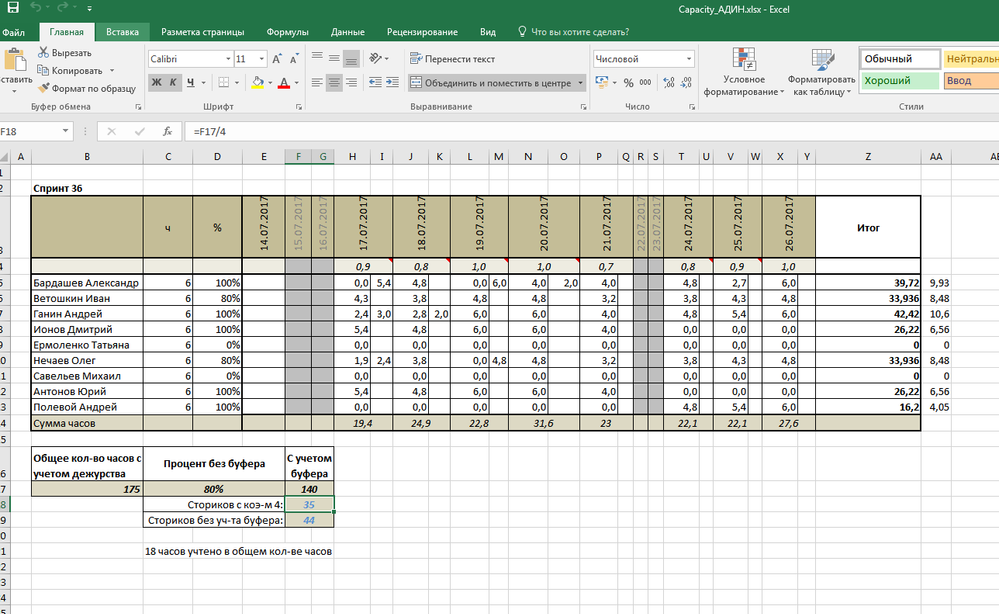Increase font size with large A icon
The height and width of the screenshot is (614, 999).
tap(277, 59)
